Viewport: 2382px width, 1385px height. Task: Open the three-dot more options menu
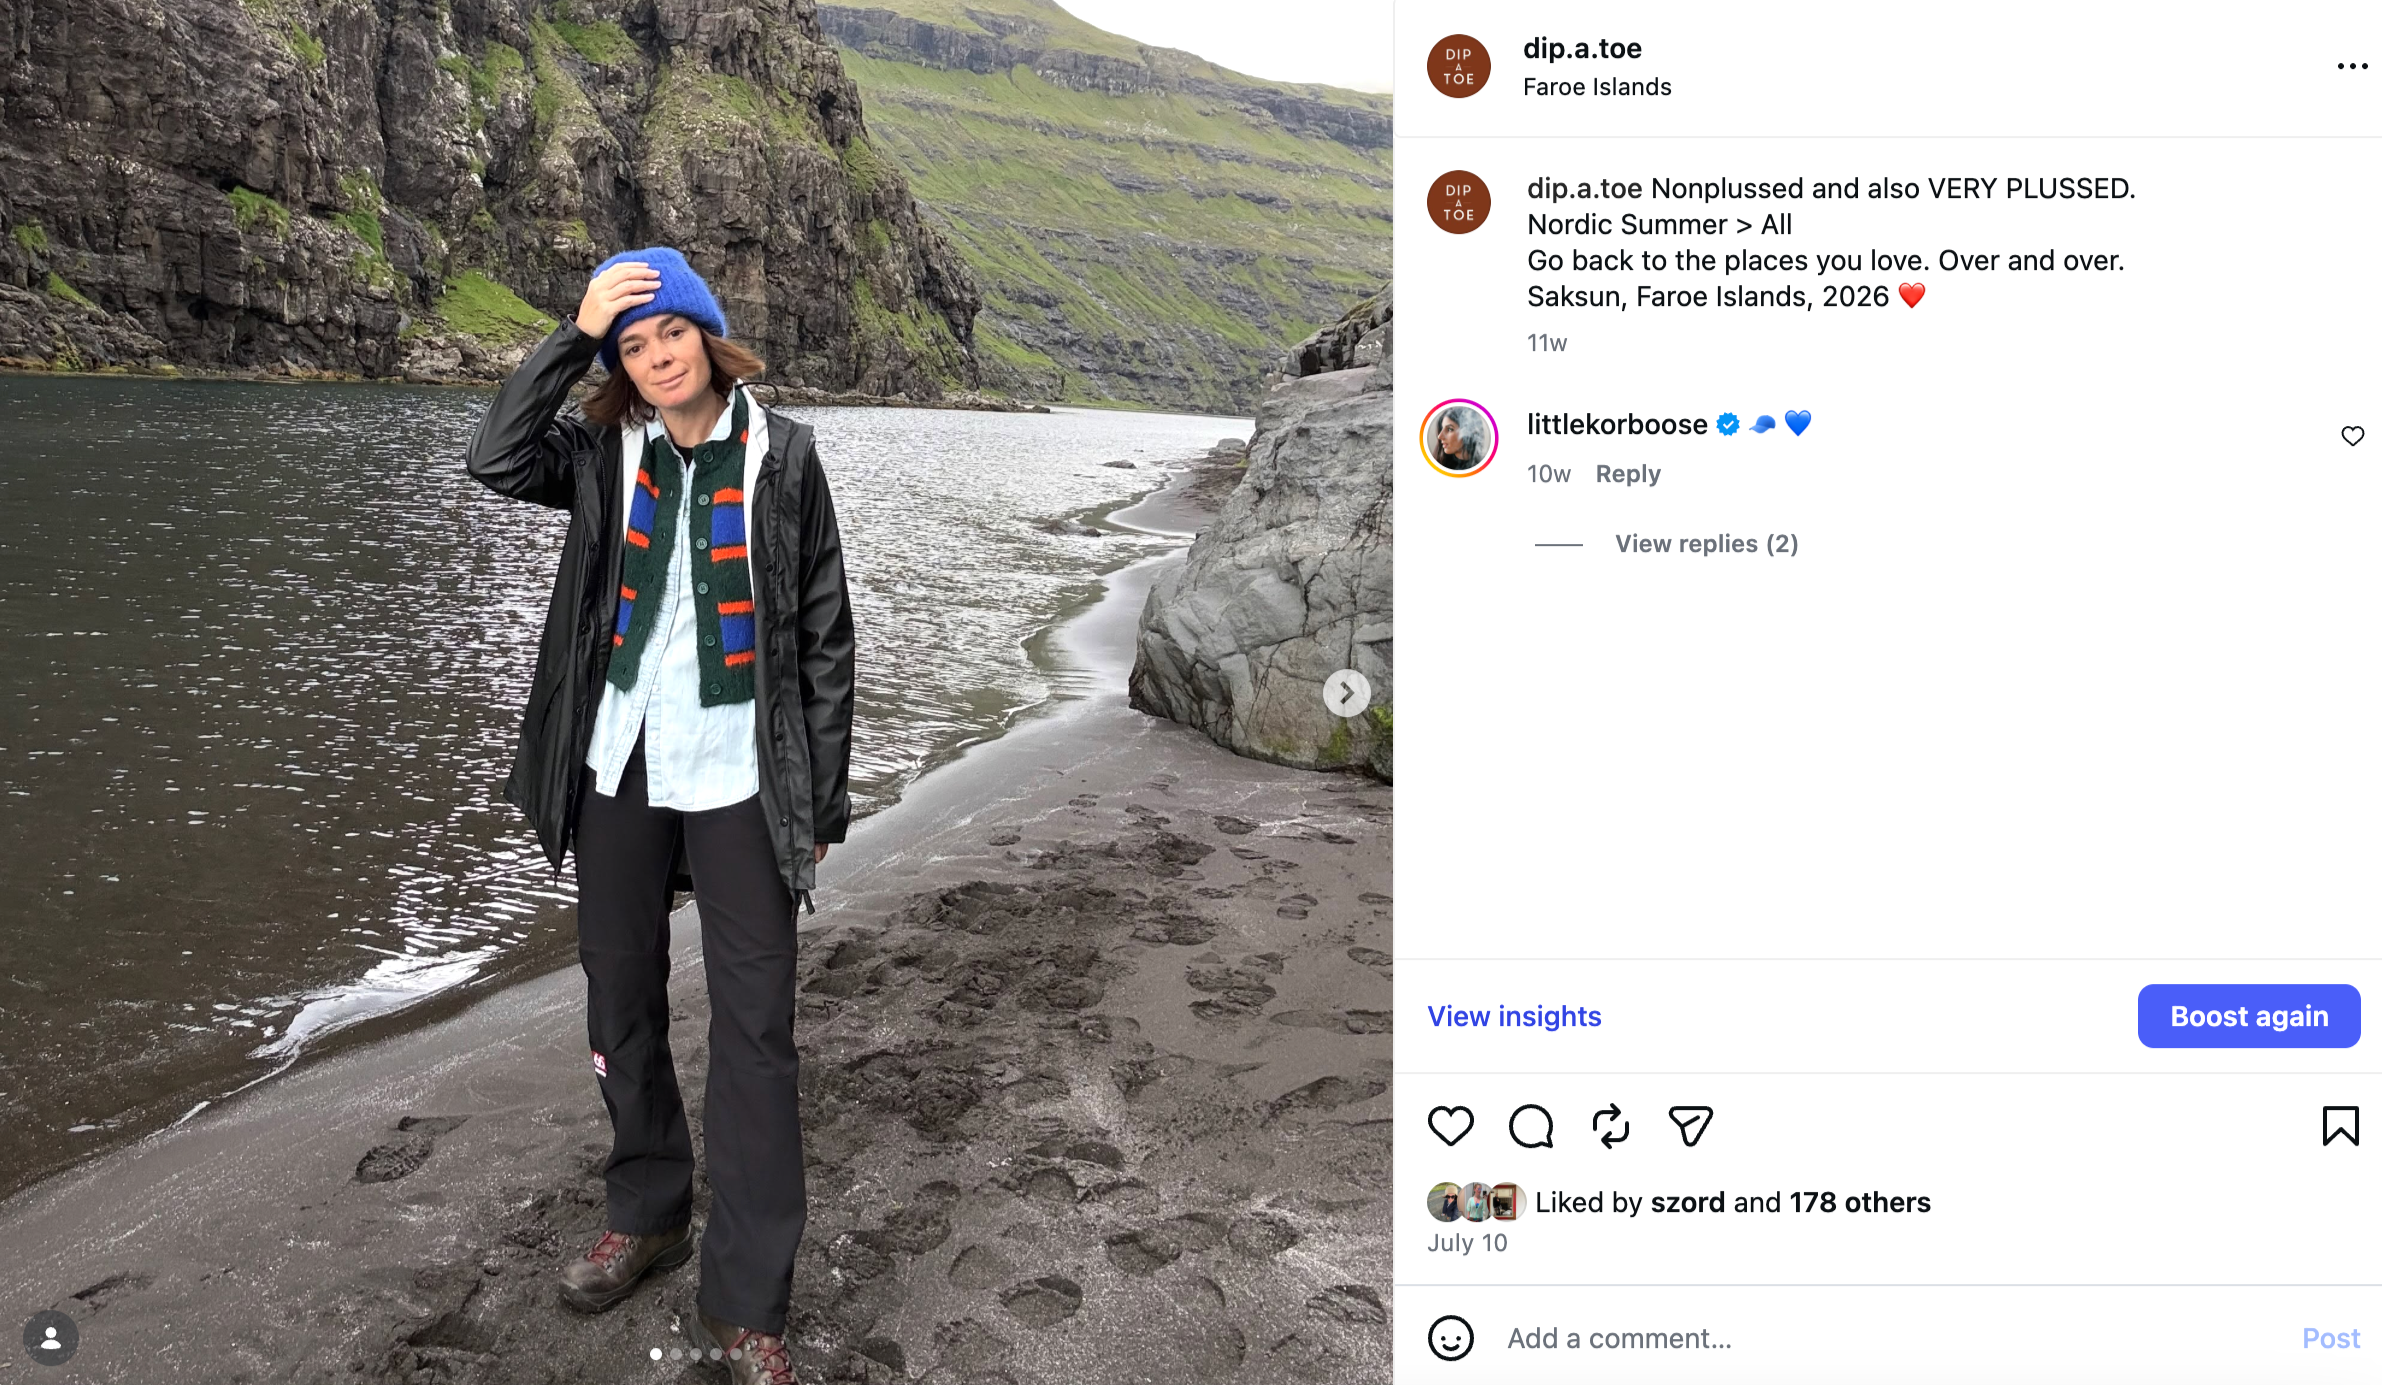[2352, 66]
